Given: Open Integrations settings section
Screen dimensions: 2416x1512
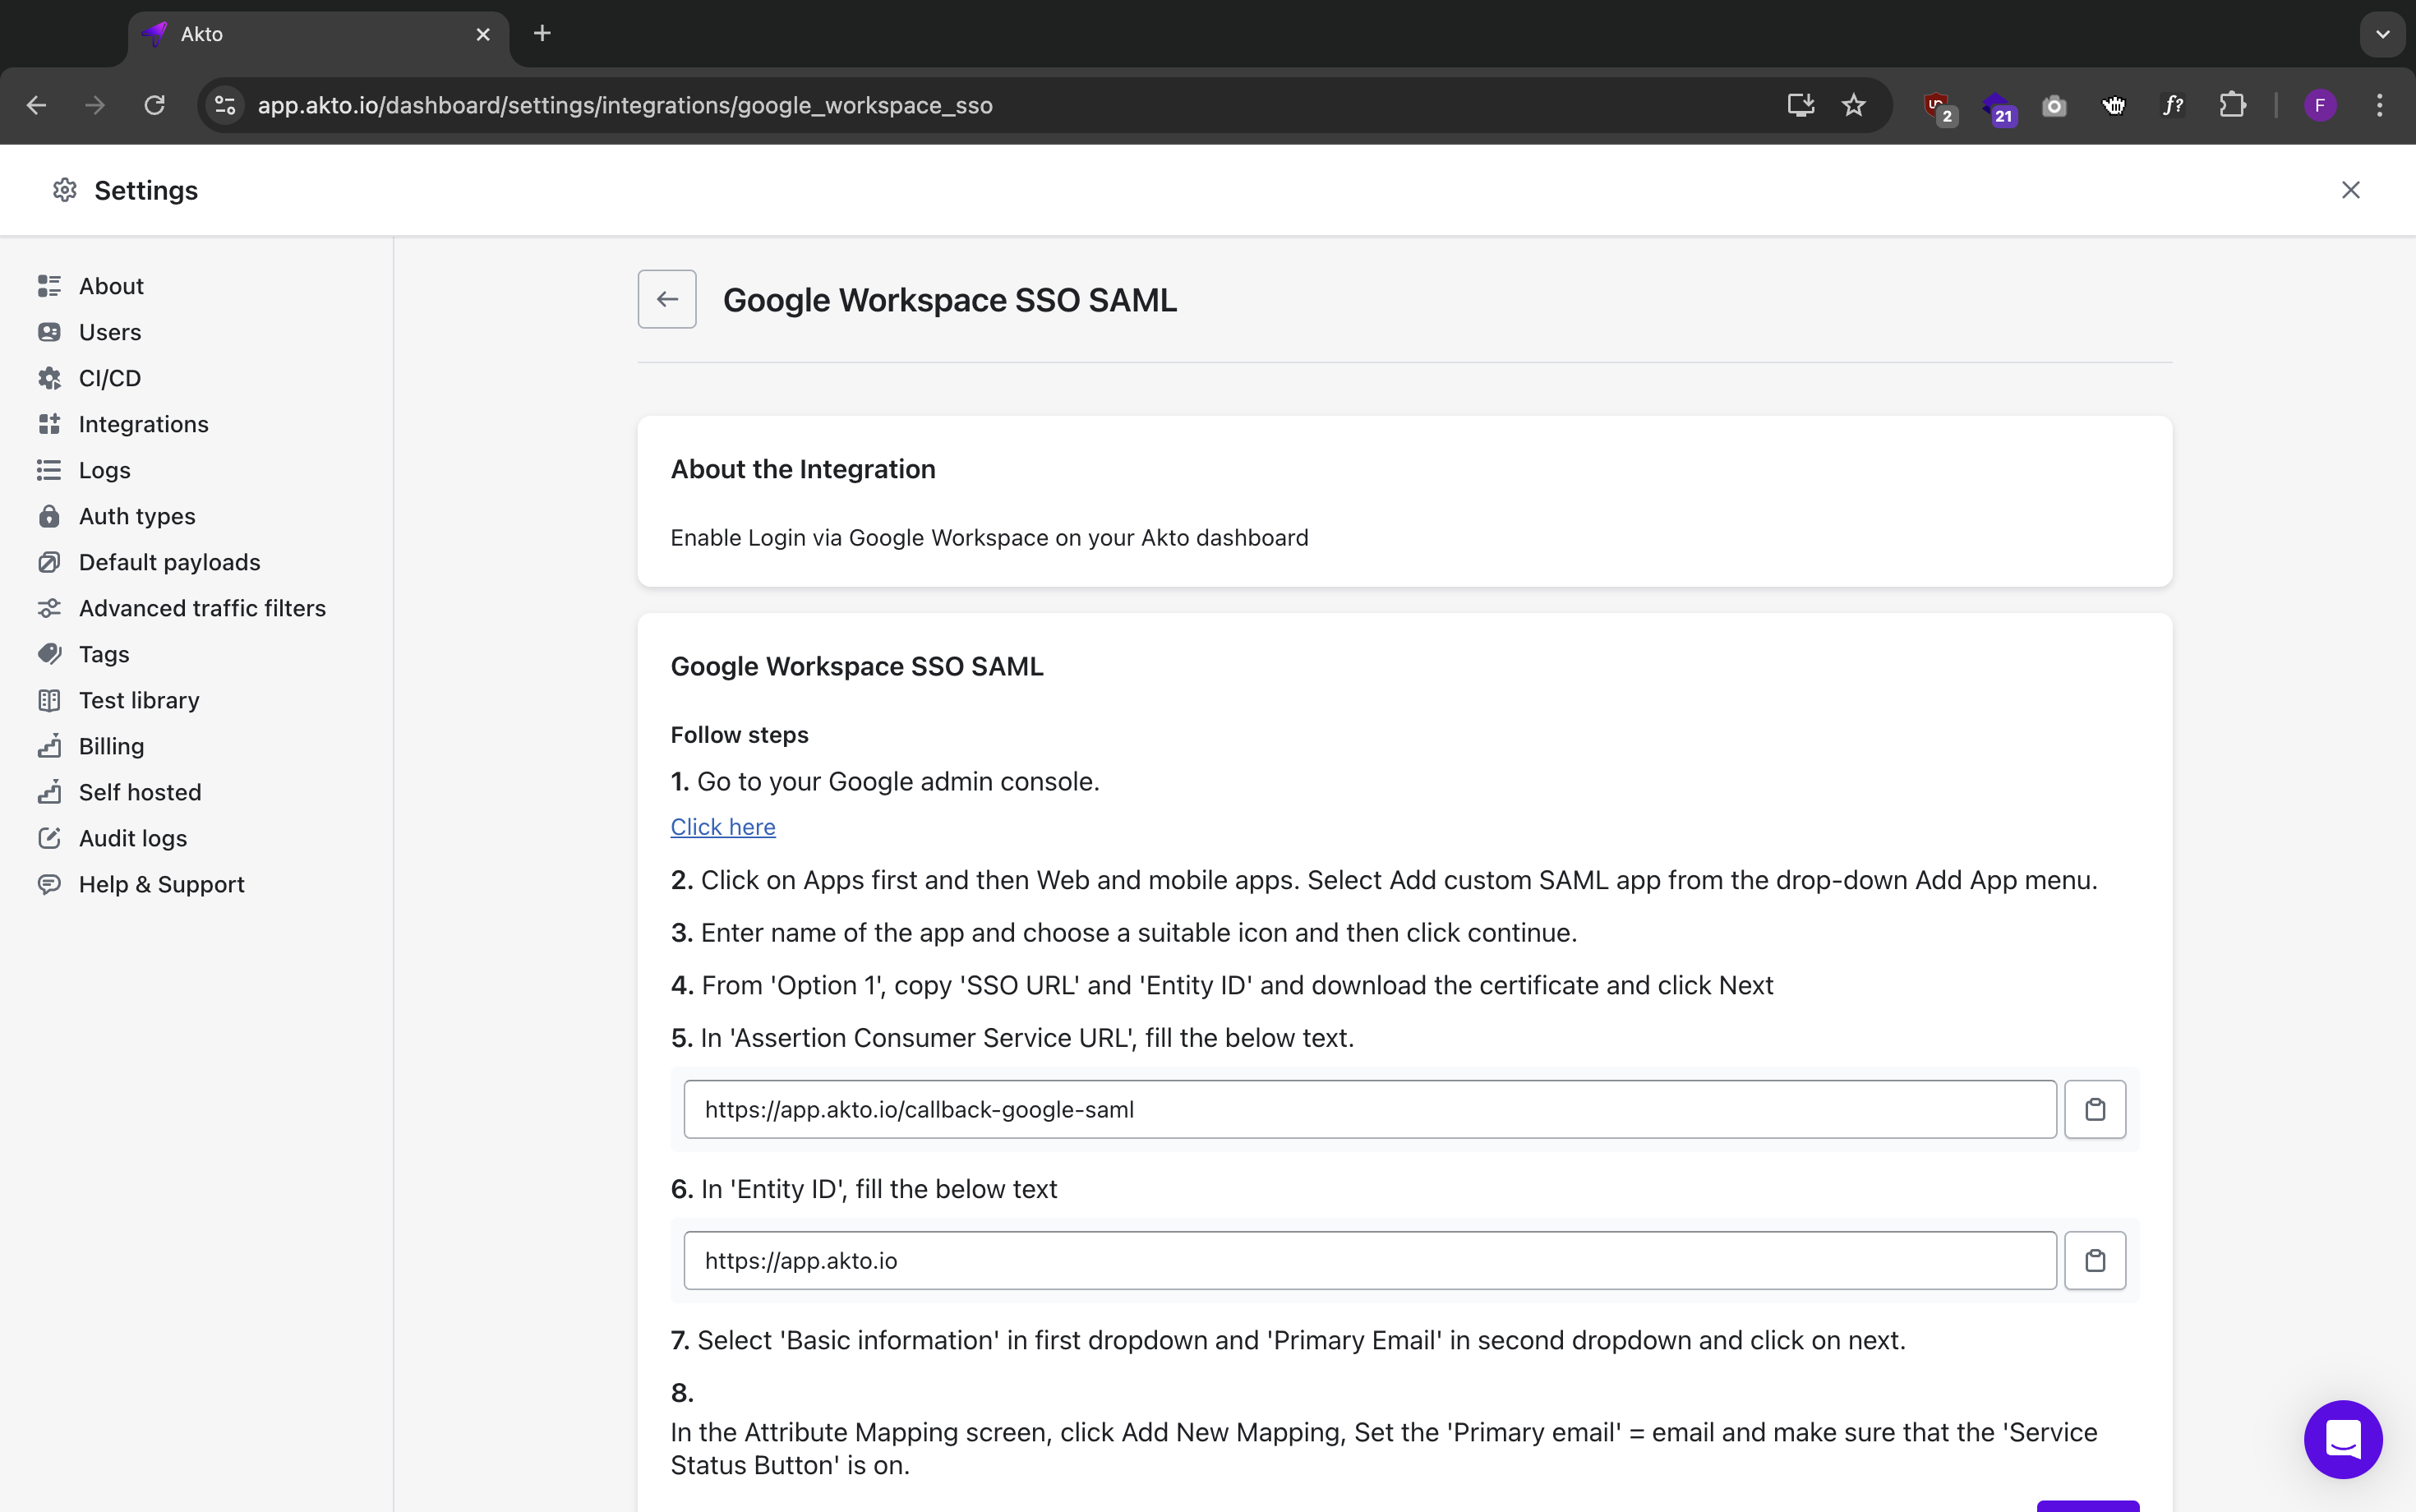Looking at the screenshot, I should point(143,424).
